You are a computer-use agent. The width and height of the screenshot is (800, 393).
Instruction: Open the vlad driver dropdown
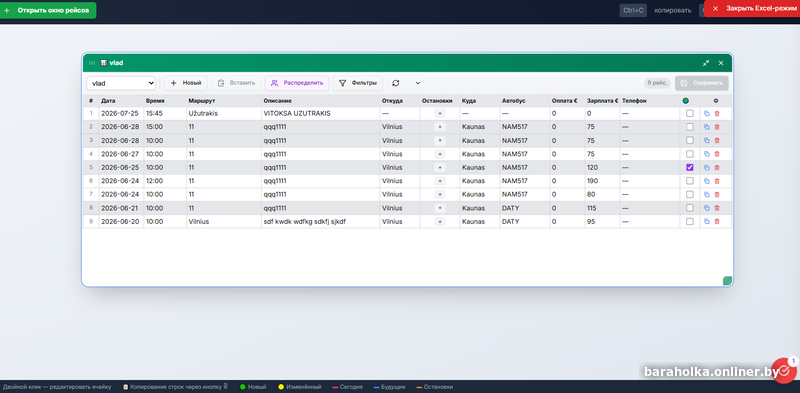tap(121, 83)
